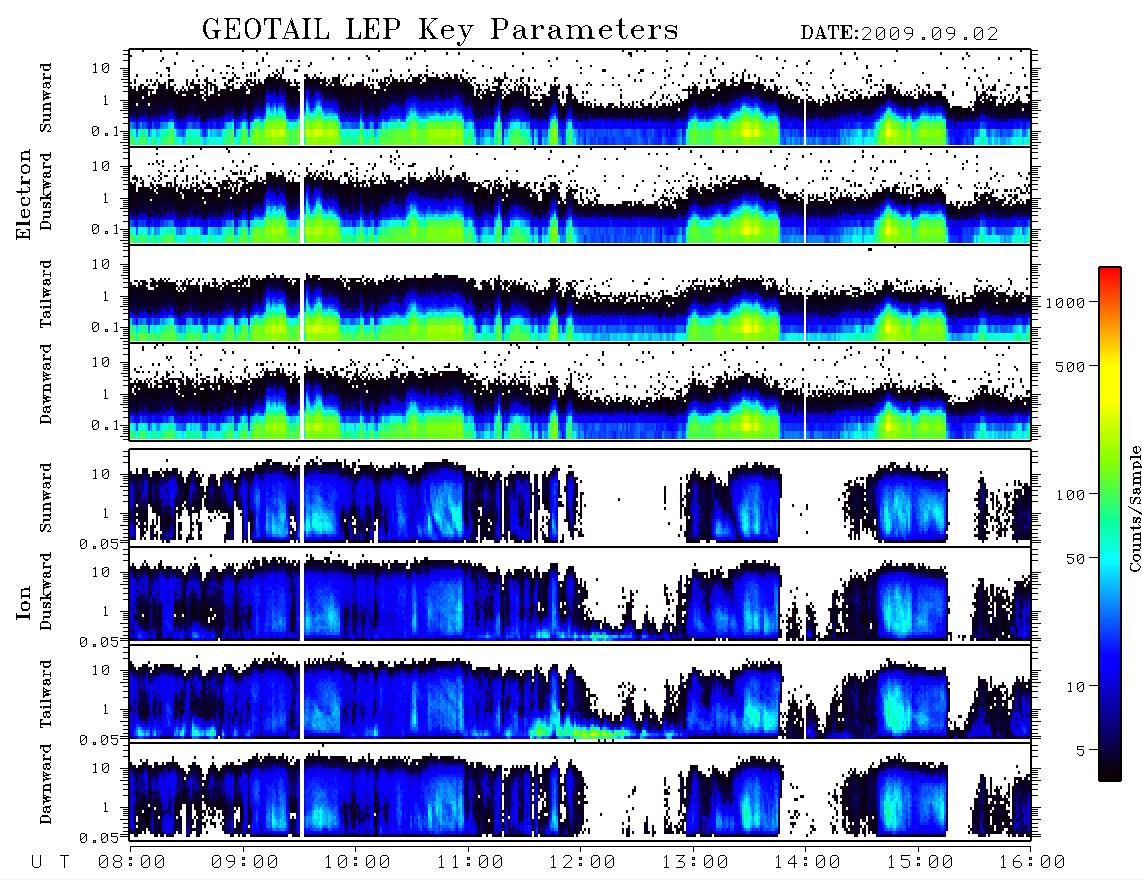Click the "10" tick of Electron Tailward panel
Screen dimensions: 1142x880
[x=101, y=264]
